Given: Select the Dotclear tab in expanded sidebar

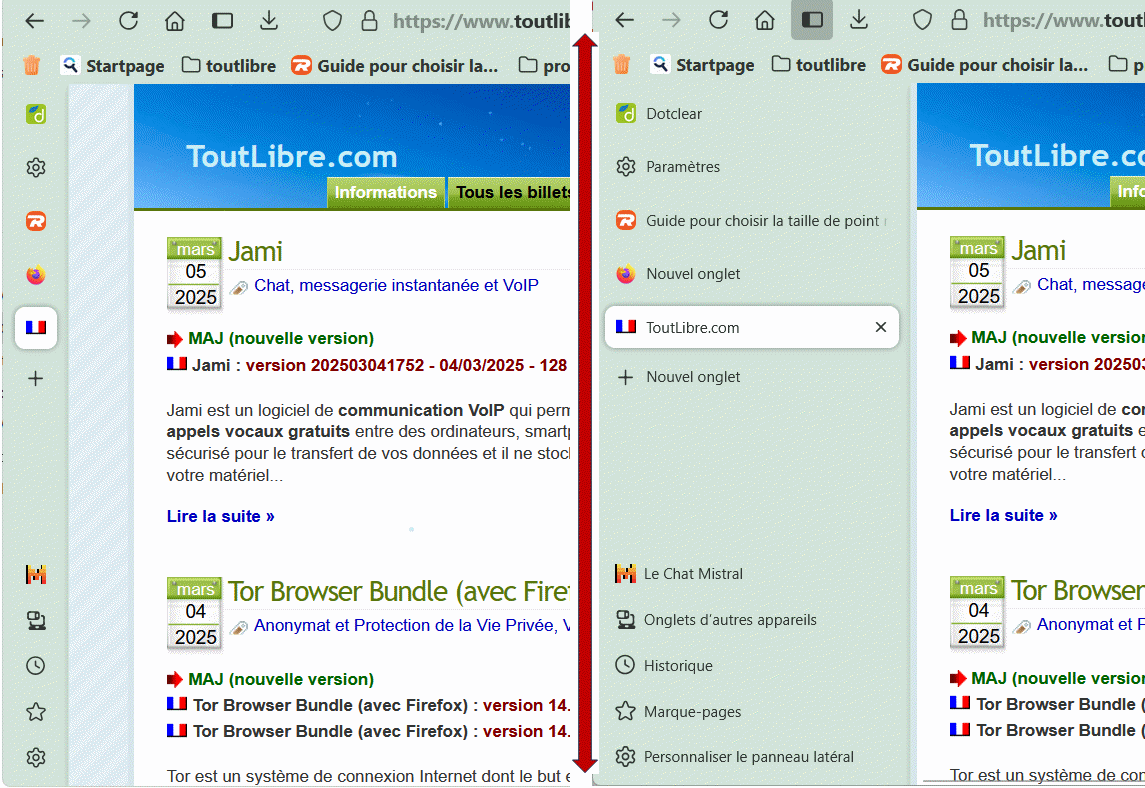Looking at the screenshot, I should coord(752,114).
